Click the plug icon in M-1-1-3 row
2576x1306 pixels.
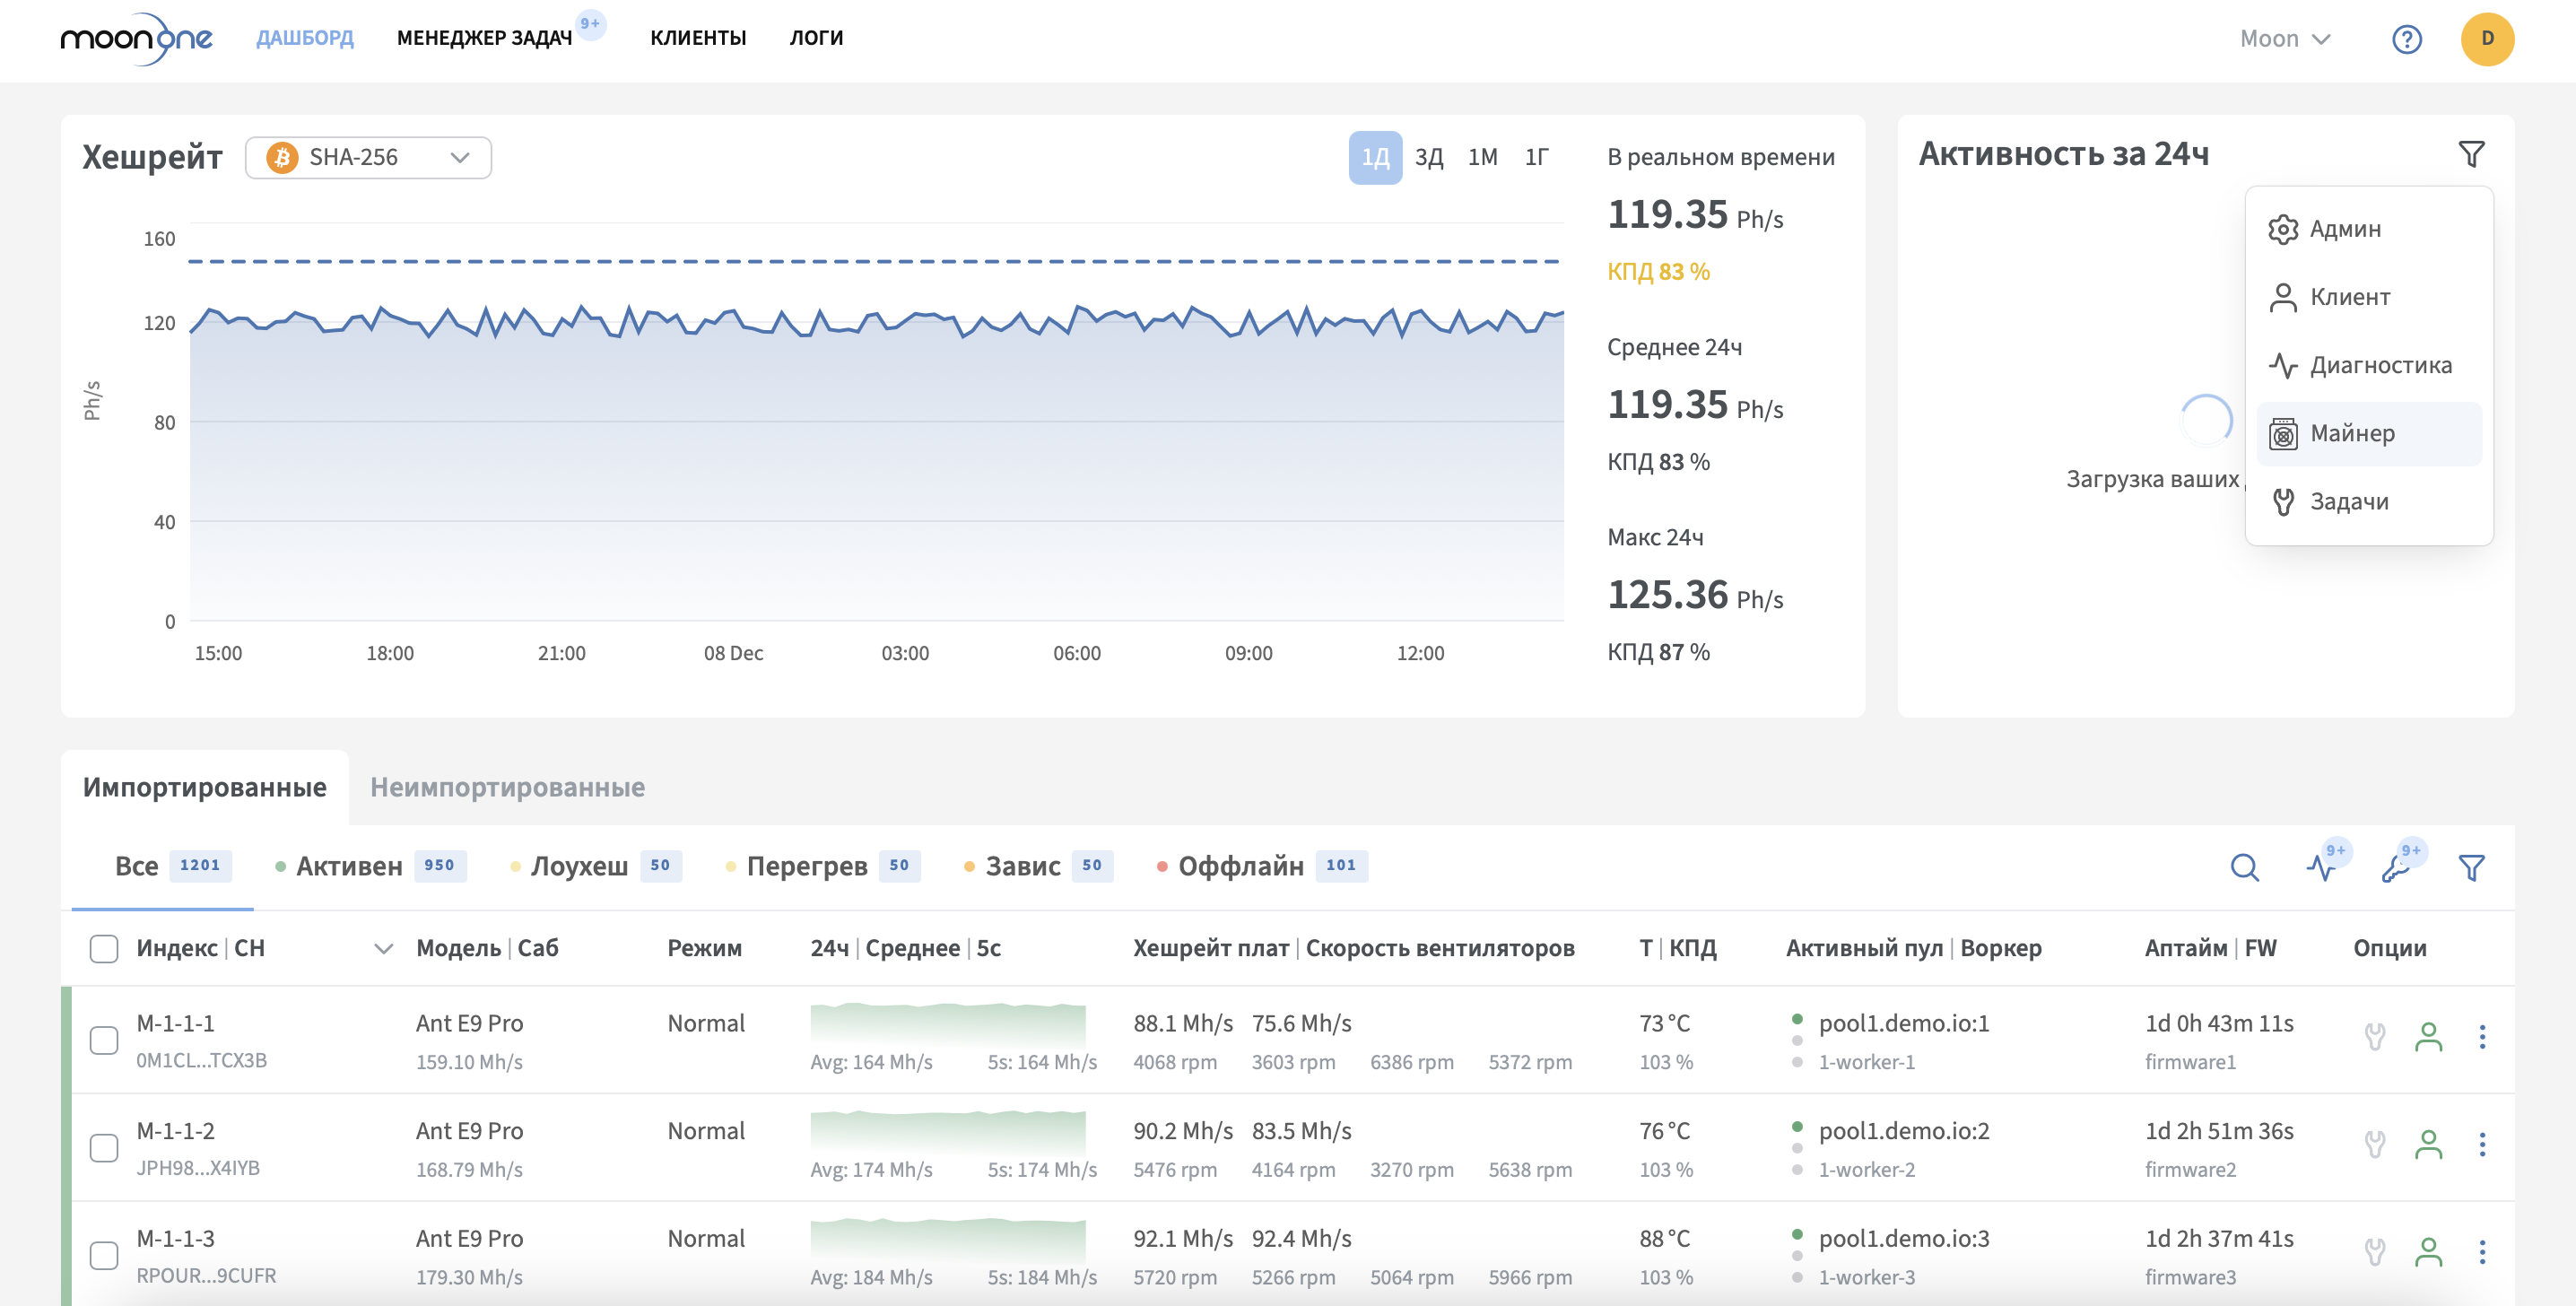(x=2374, y=1252)
